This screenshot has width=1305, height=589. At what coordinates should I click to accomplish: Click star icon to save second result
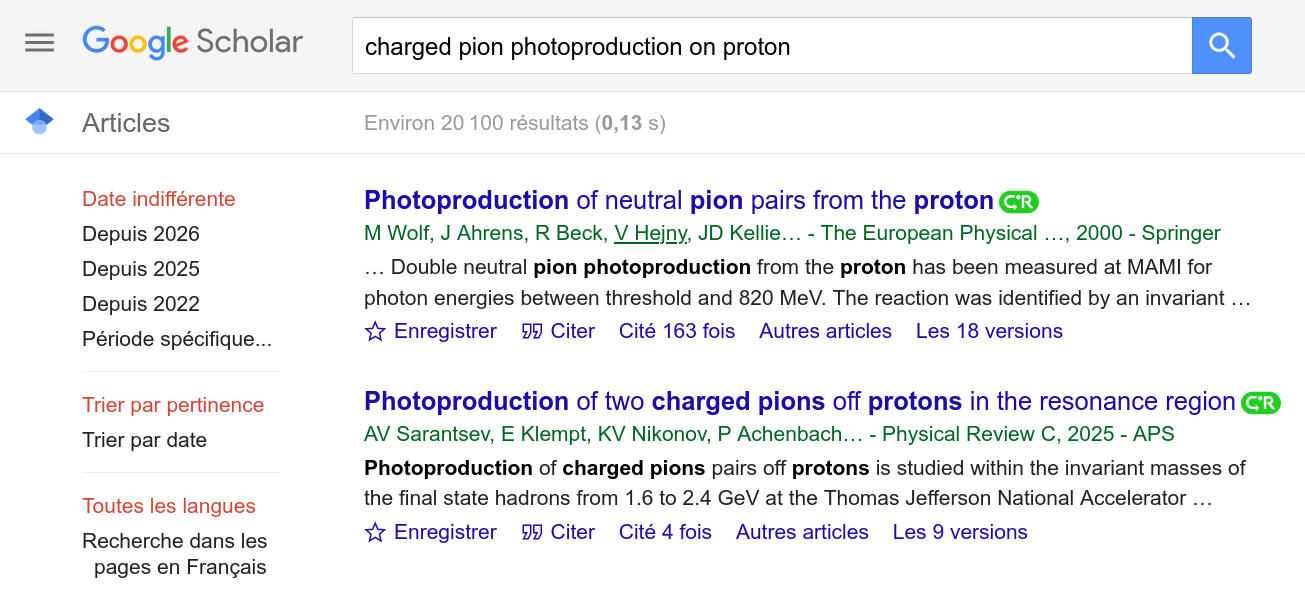(x=375, y=532)
